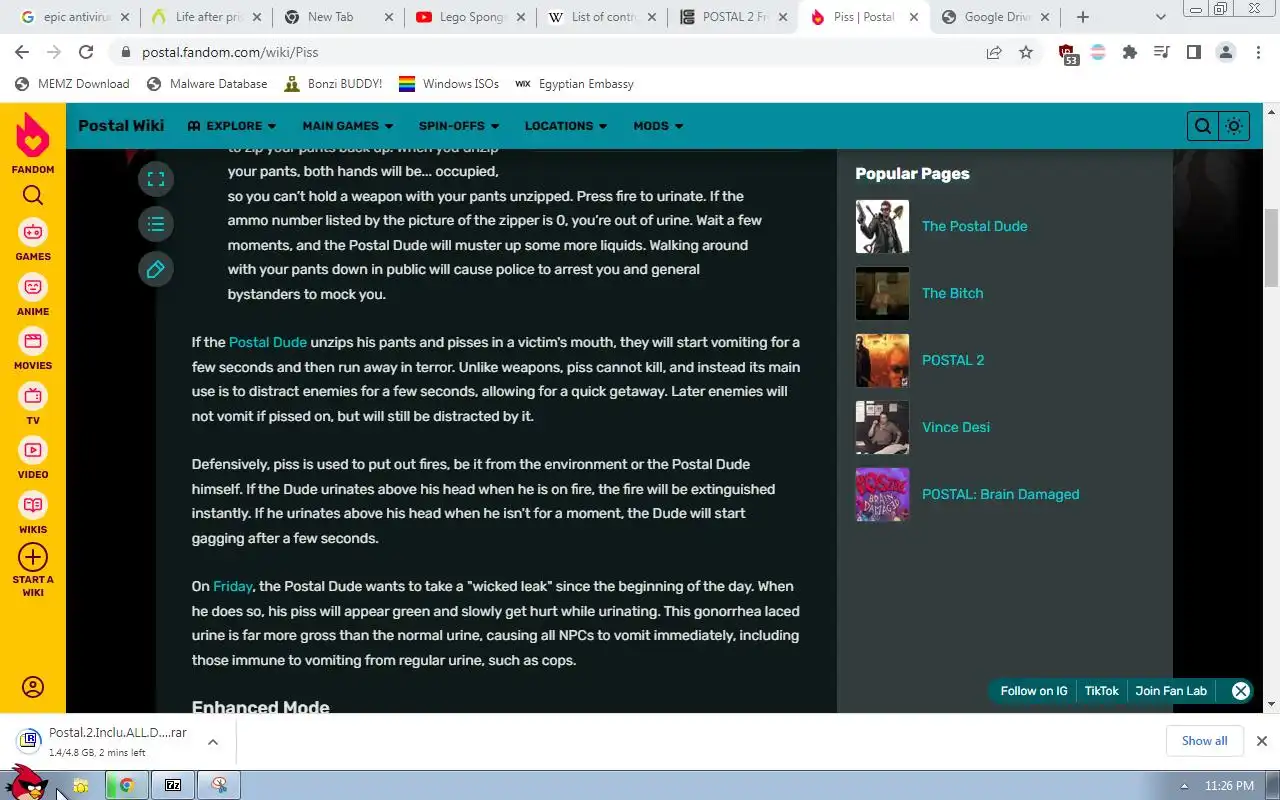Open the Fandom sidebar search icon
The width and height of the screenshot is (1280, 800).
click(x=33, y=195)
